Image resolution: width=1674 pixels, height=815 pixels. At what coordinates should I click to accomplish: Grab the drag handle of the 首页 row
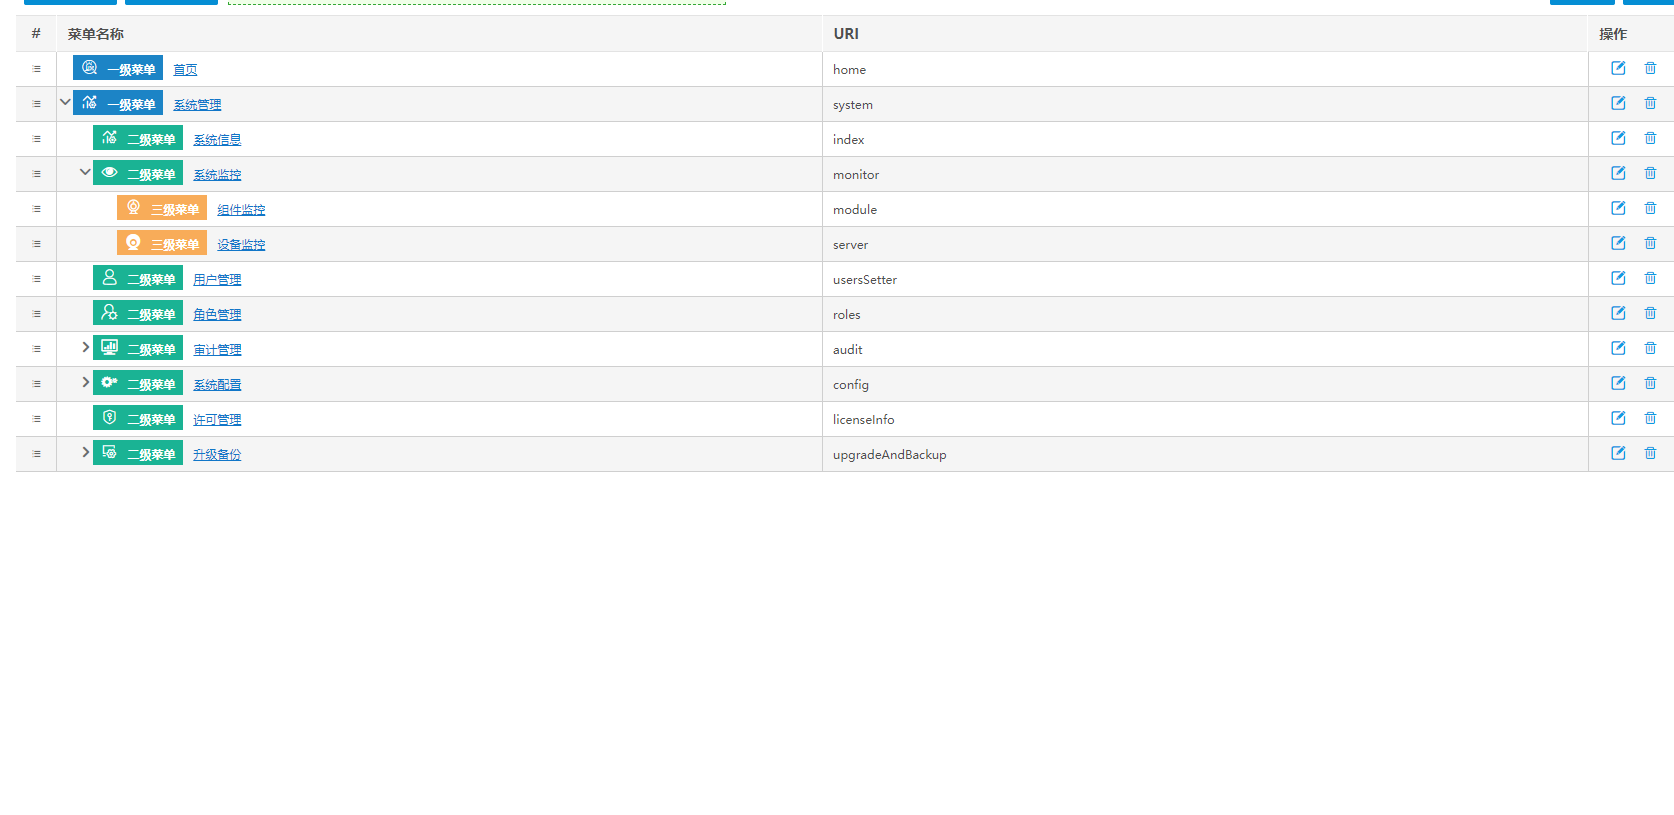point(37,69)
